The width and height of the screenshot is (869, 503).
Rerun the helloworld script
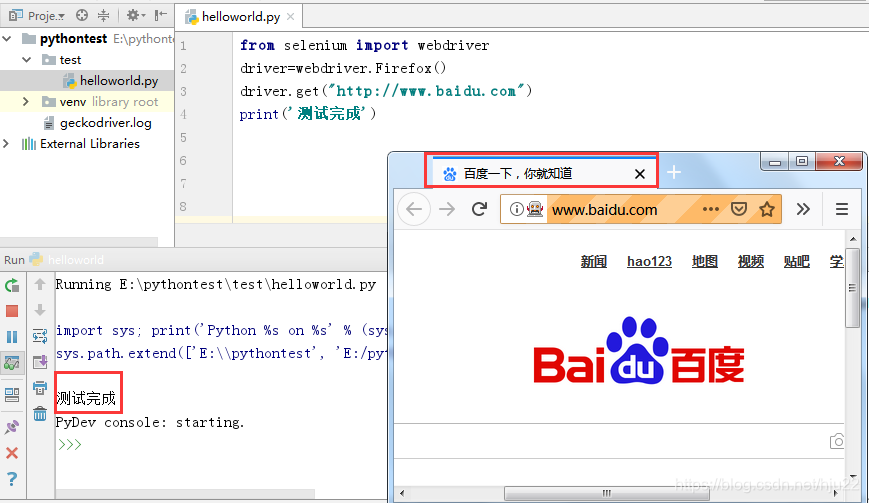pyautogui.click(x=12, y=285)
